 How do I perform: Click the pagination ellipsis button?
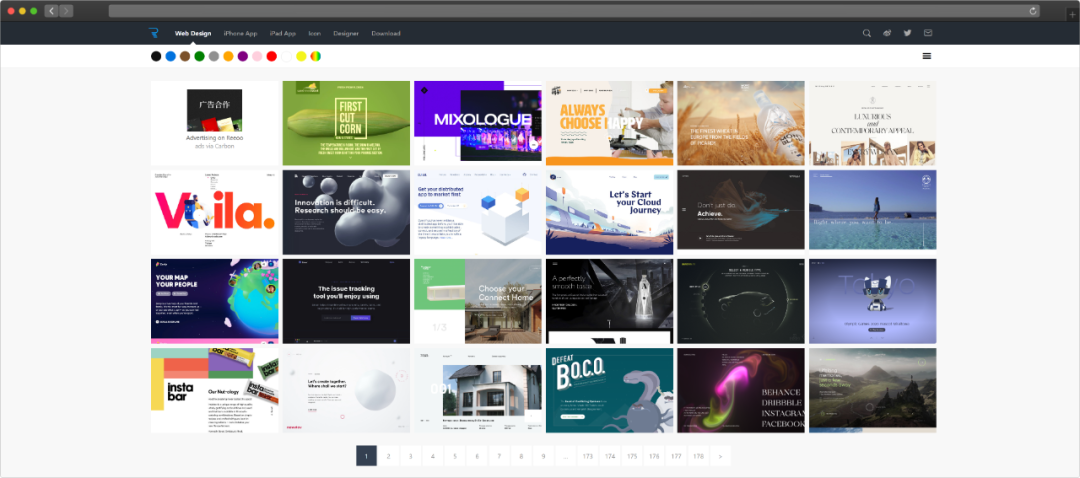pyautogui.click(x=565, y=456)
